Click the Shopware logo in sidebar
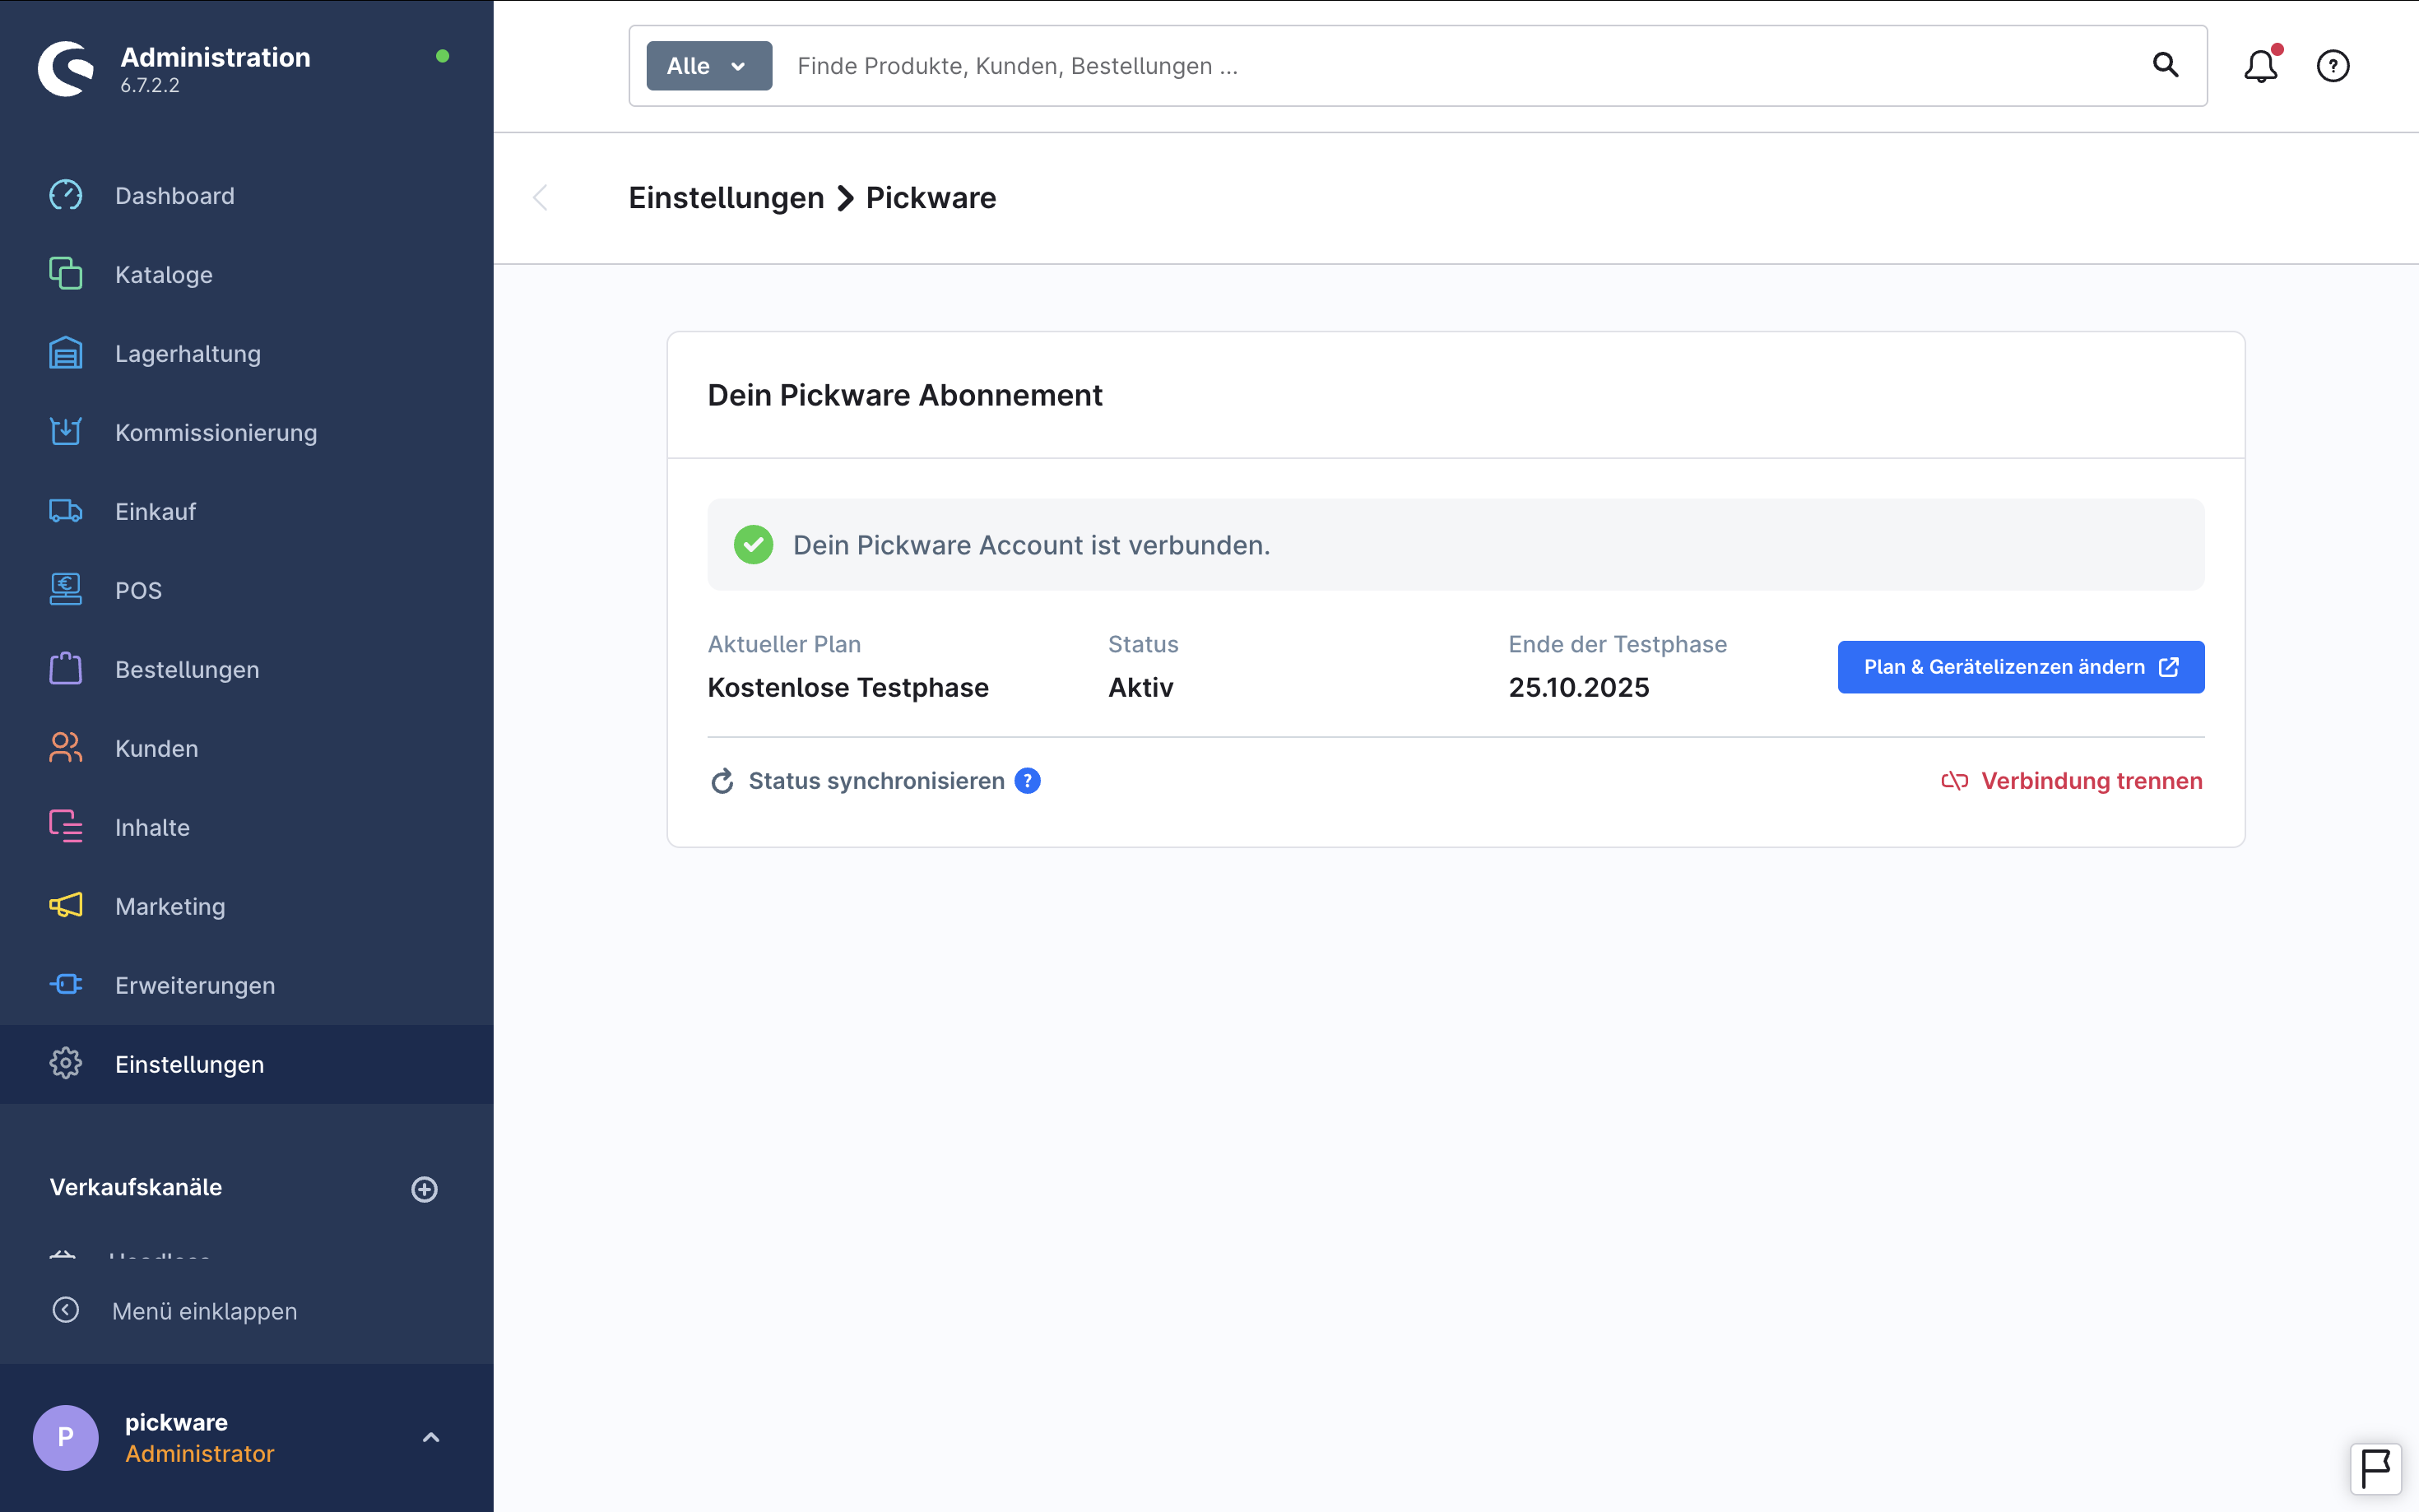This screenshot has height=1512, width=2419. [x=66, y=68]
